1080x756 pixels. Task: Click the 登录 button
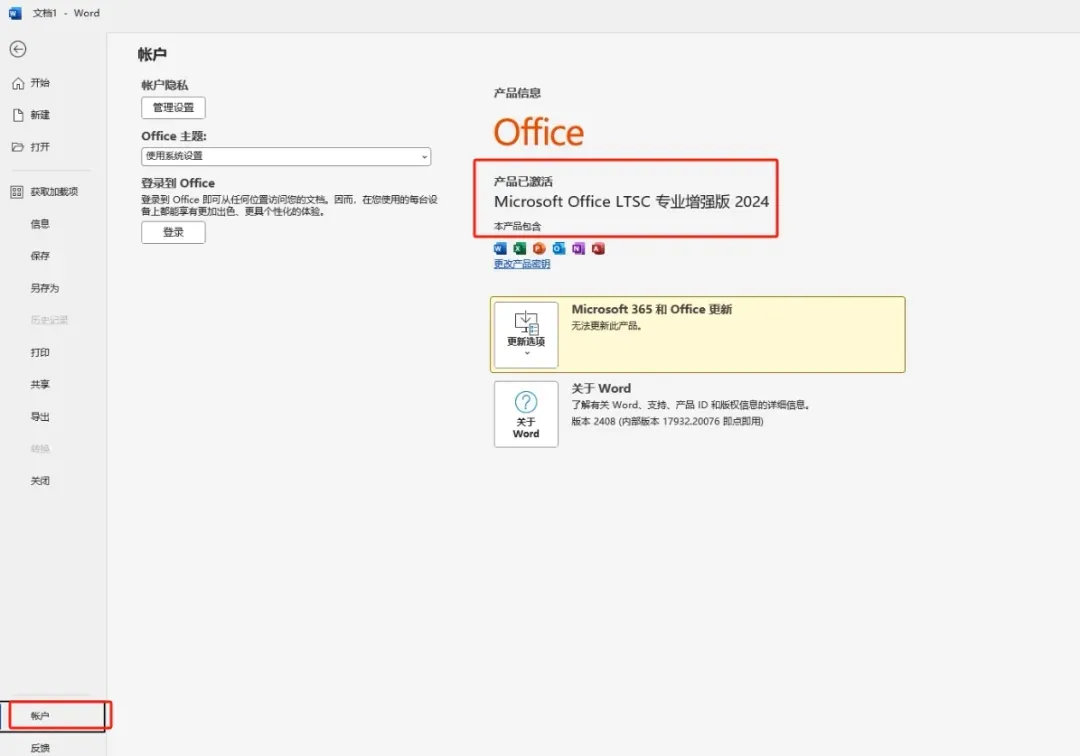(x=174, y=233)
